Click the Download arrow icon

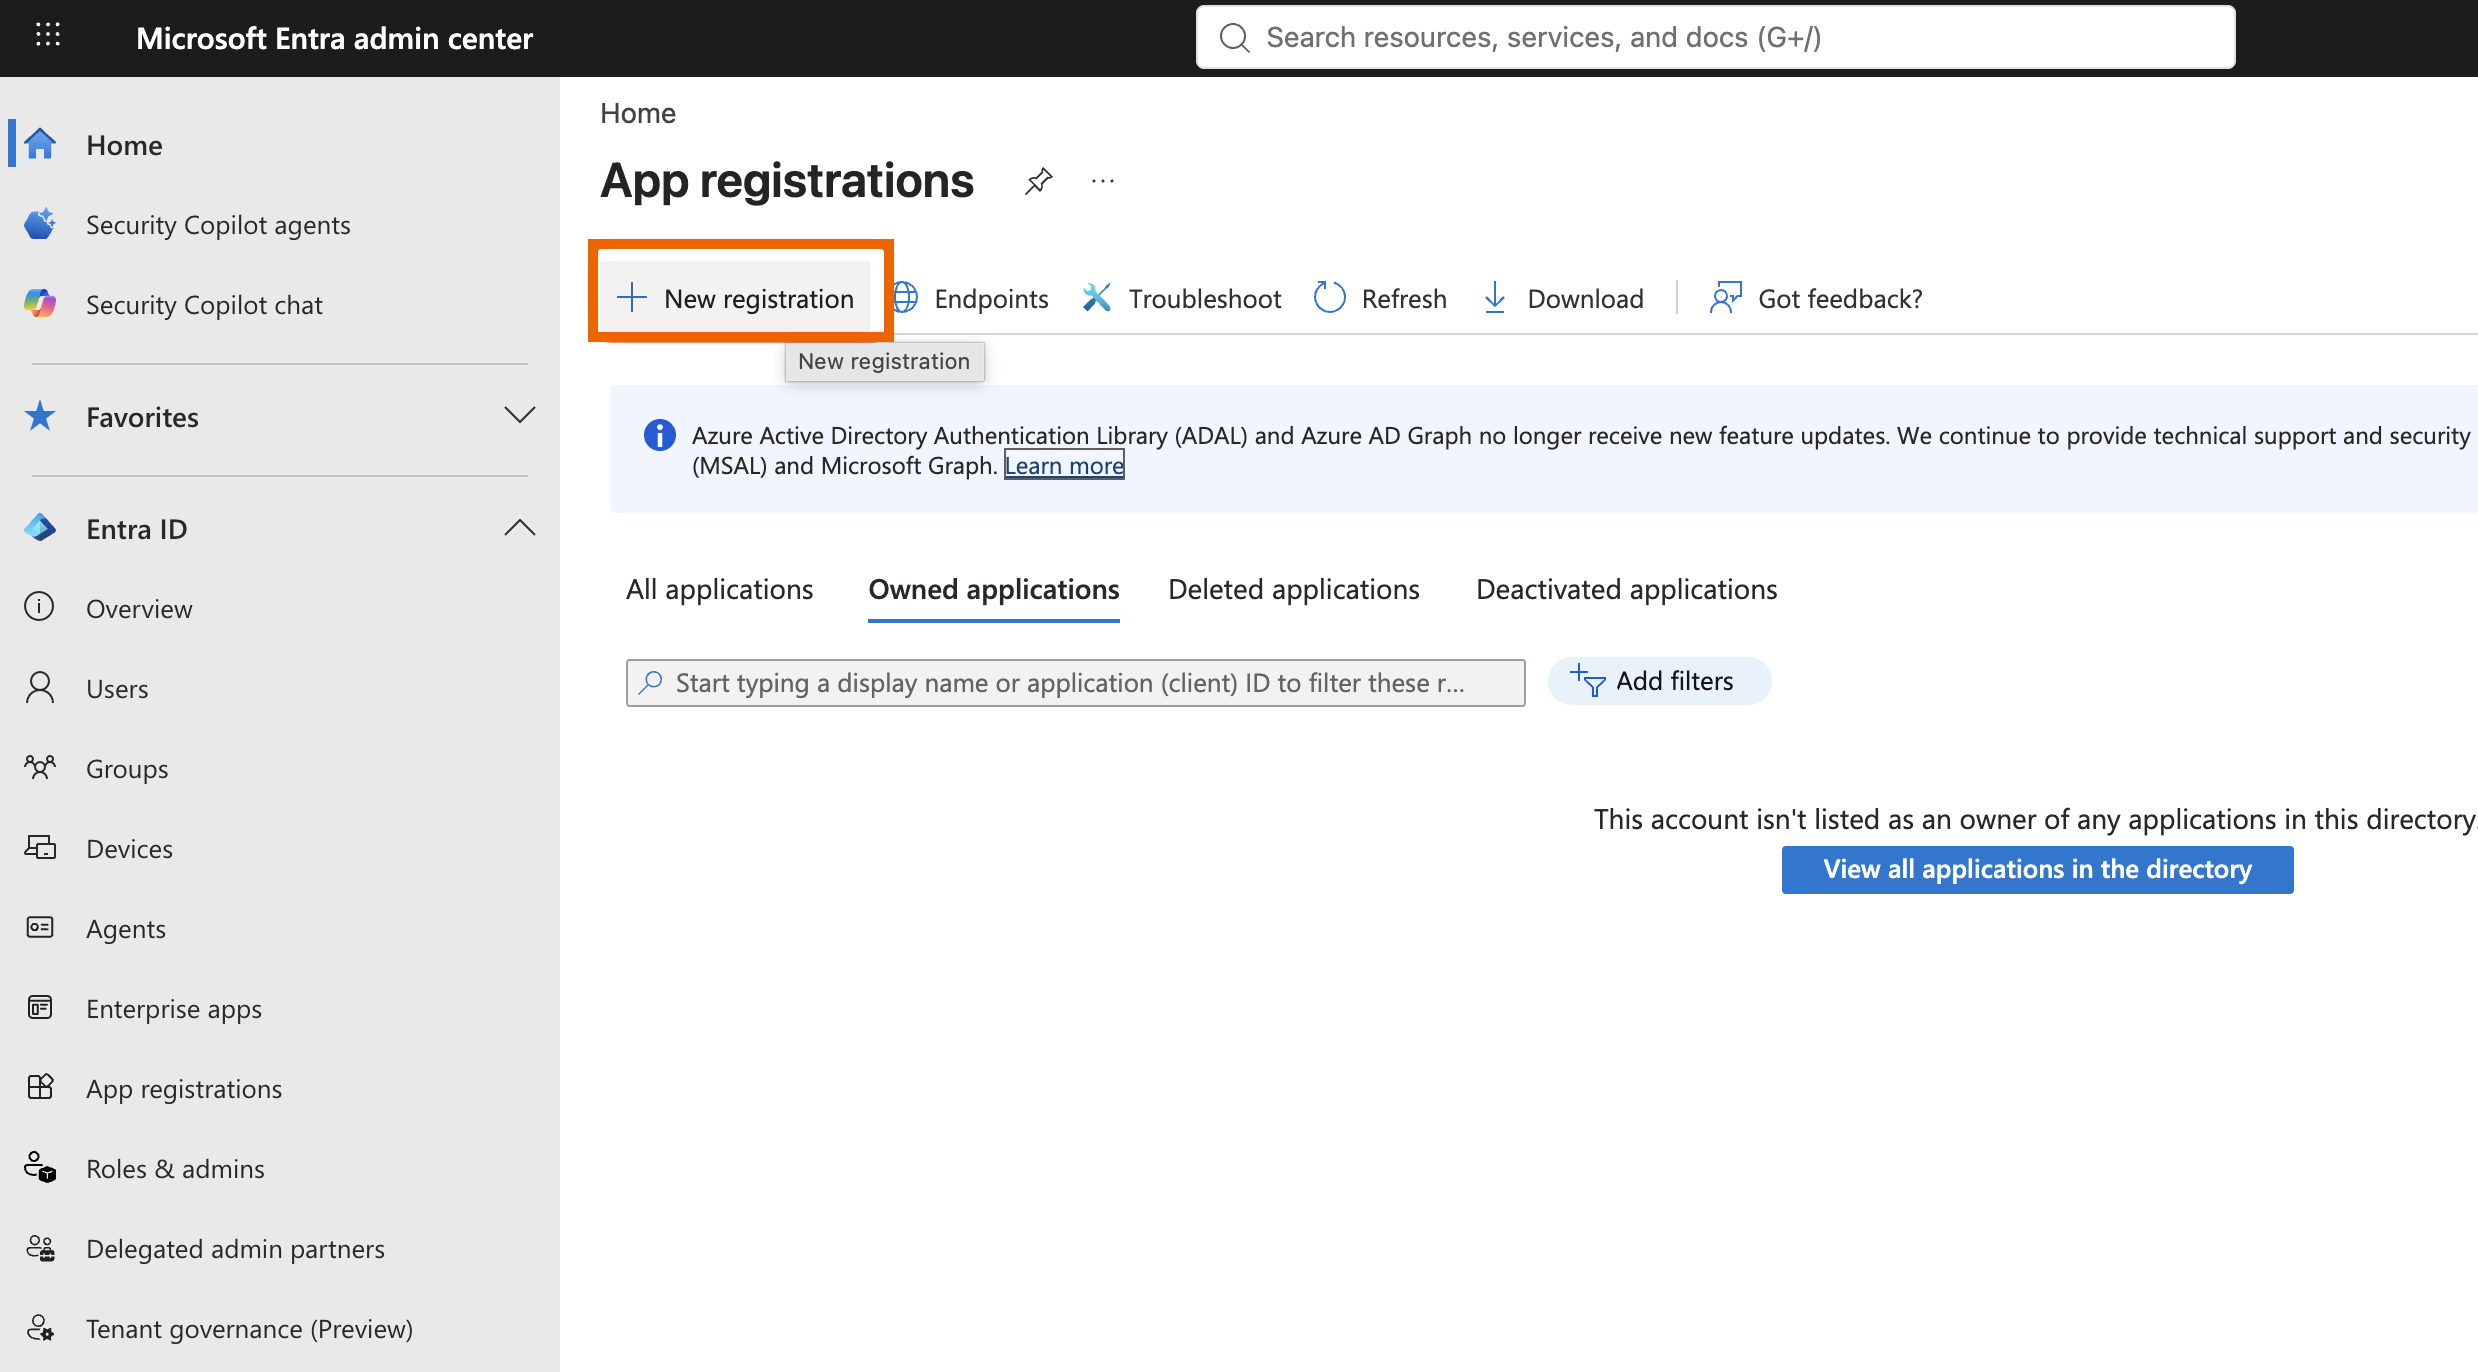coord(1495,298)
